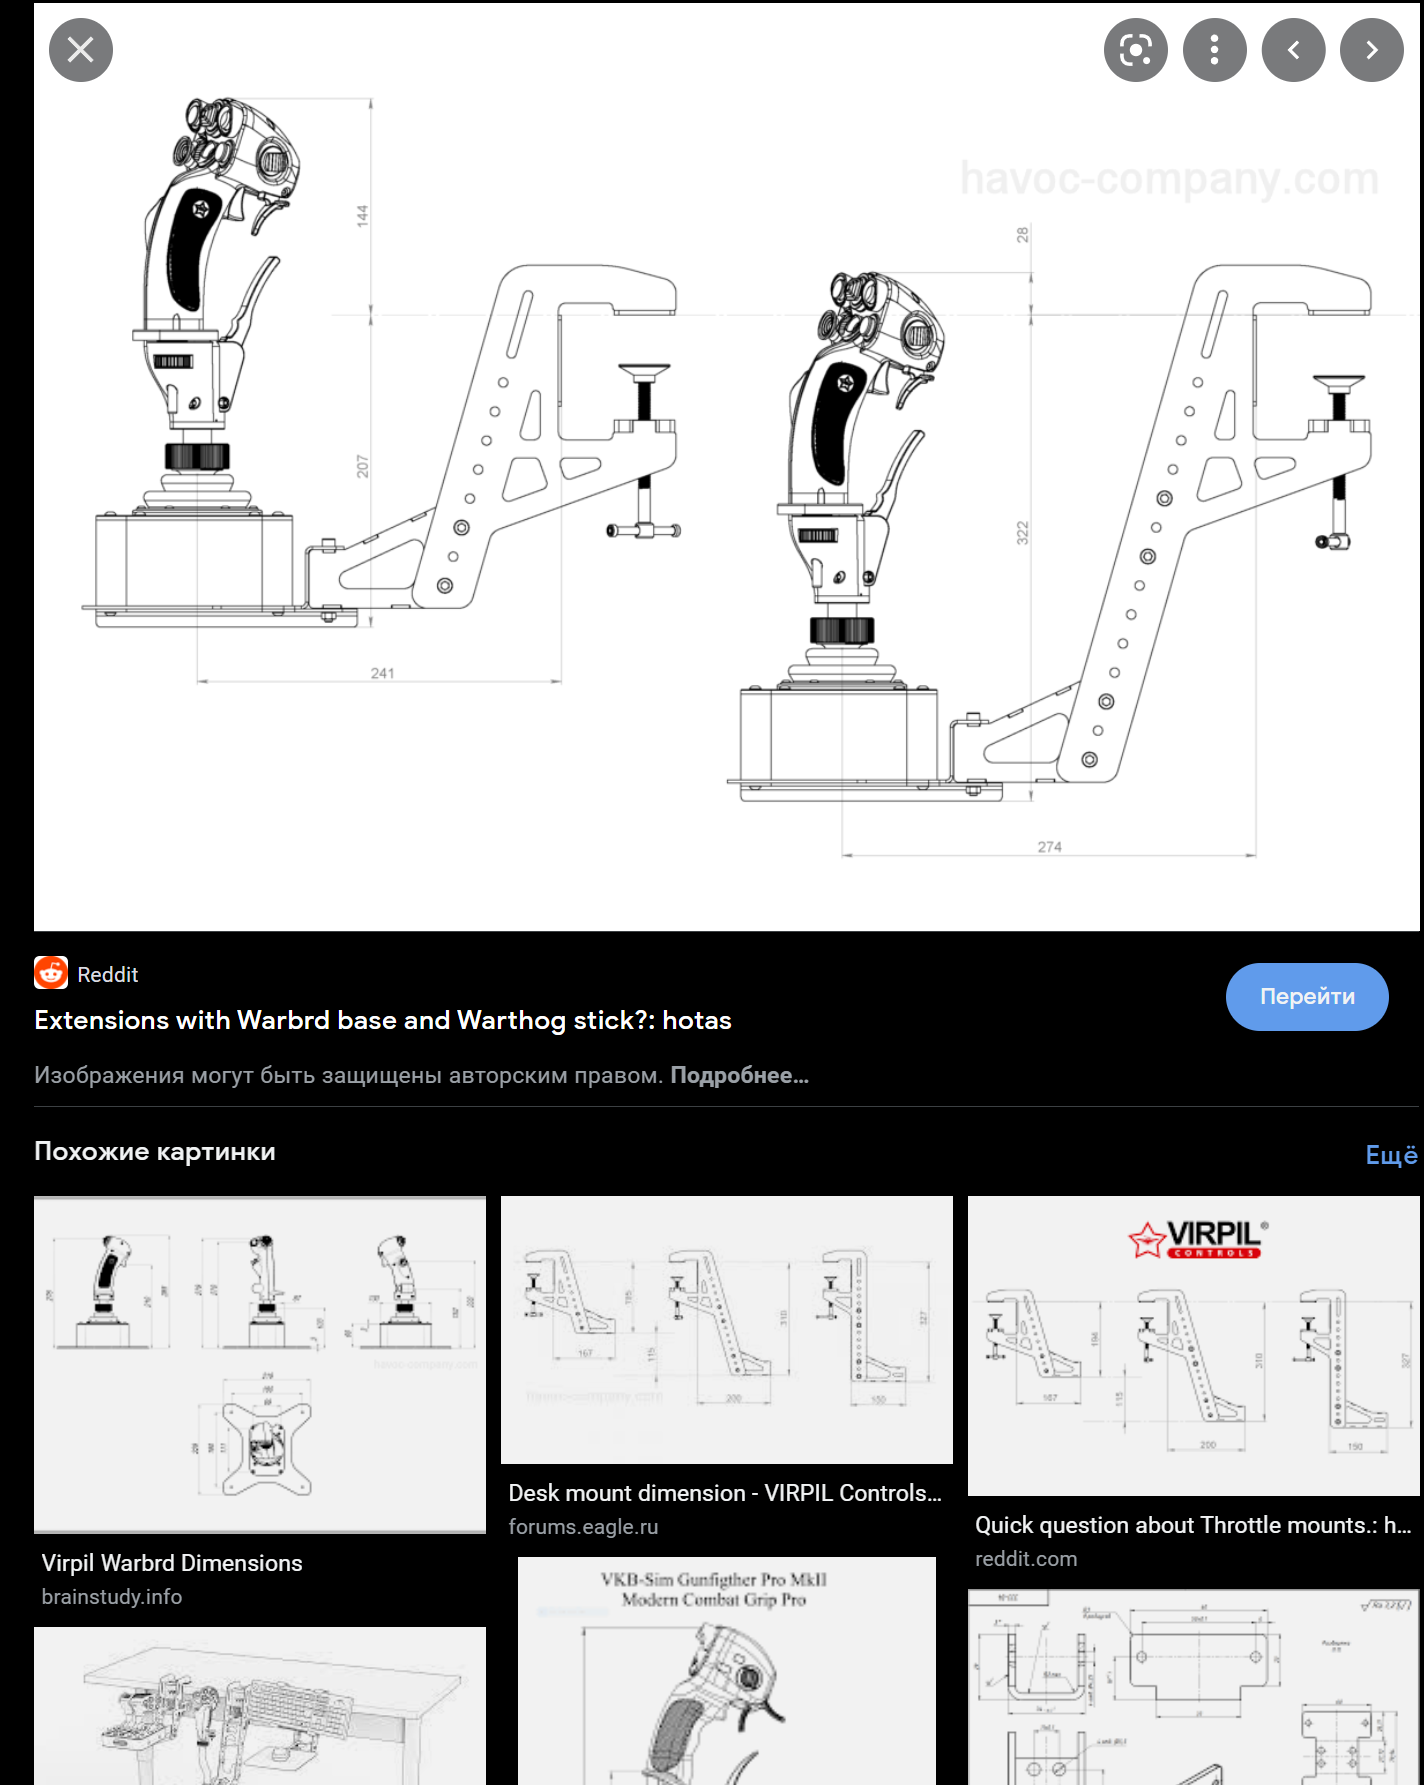This screenshot has width=1424, height=1785.
Task: Open Desk mount dimension VIRPIL Controls thumbnail
Action: [727, 1330]
